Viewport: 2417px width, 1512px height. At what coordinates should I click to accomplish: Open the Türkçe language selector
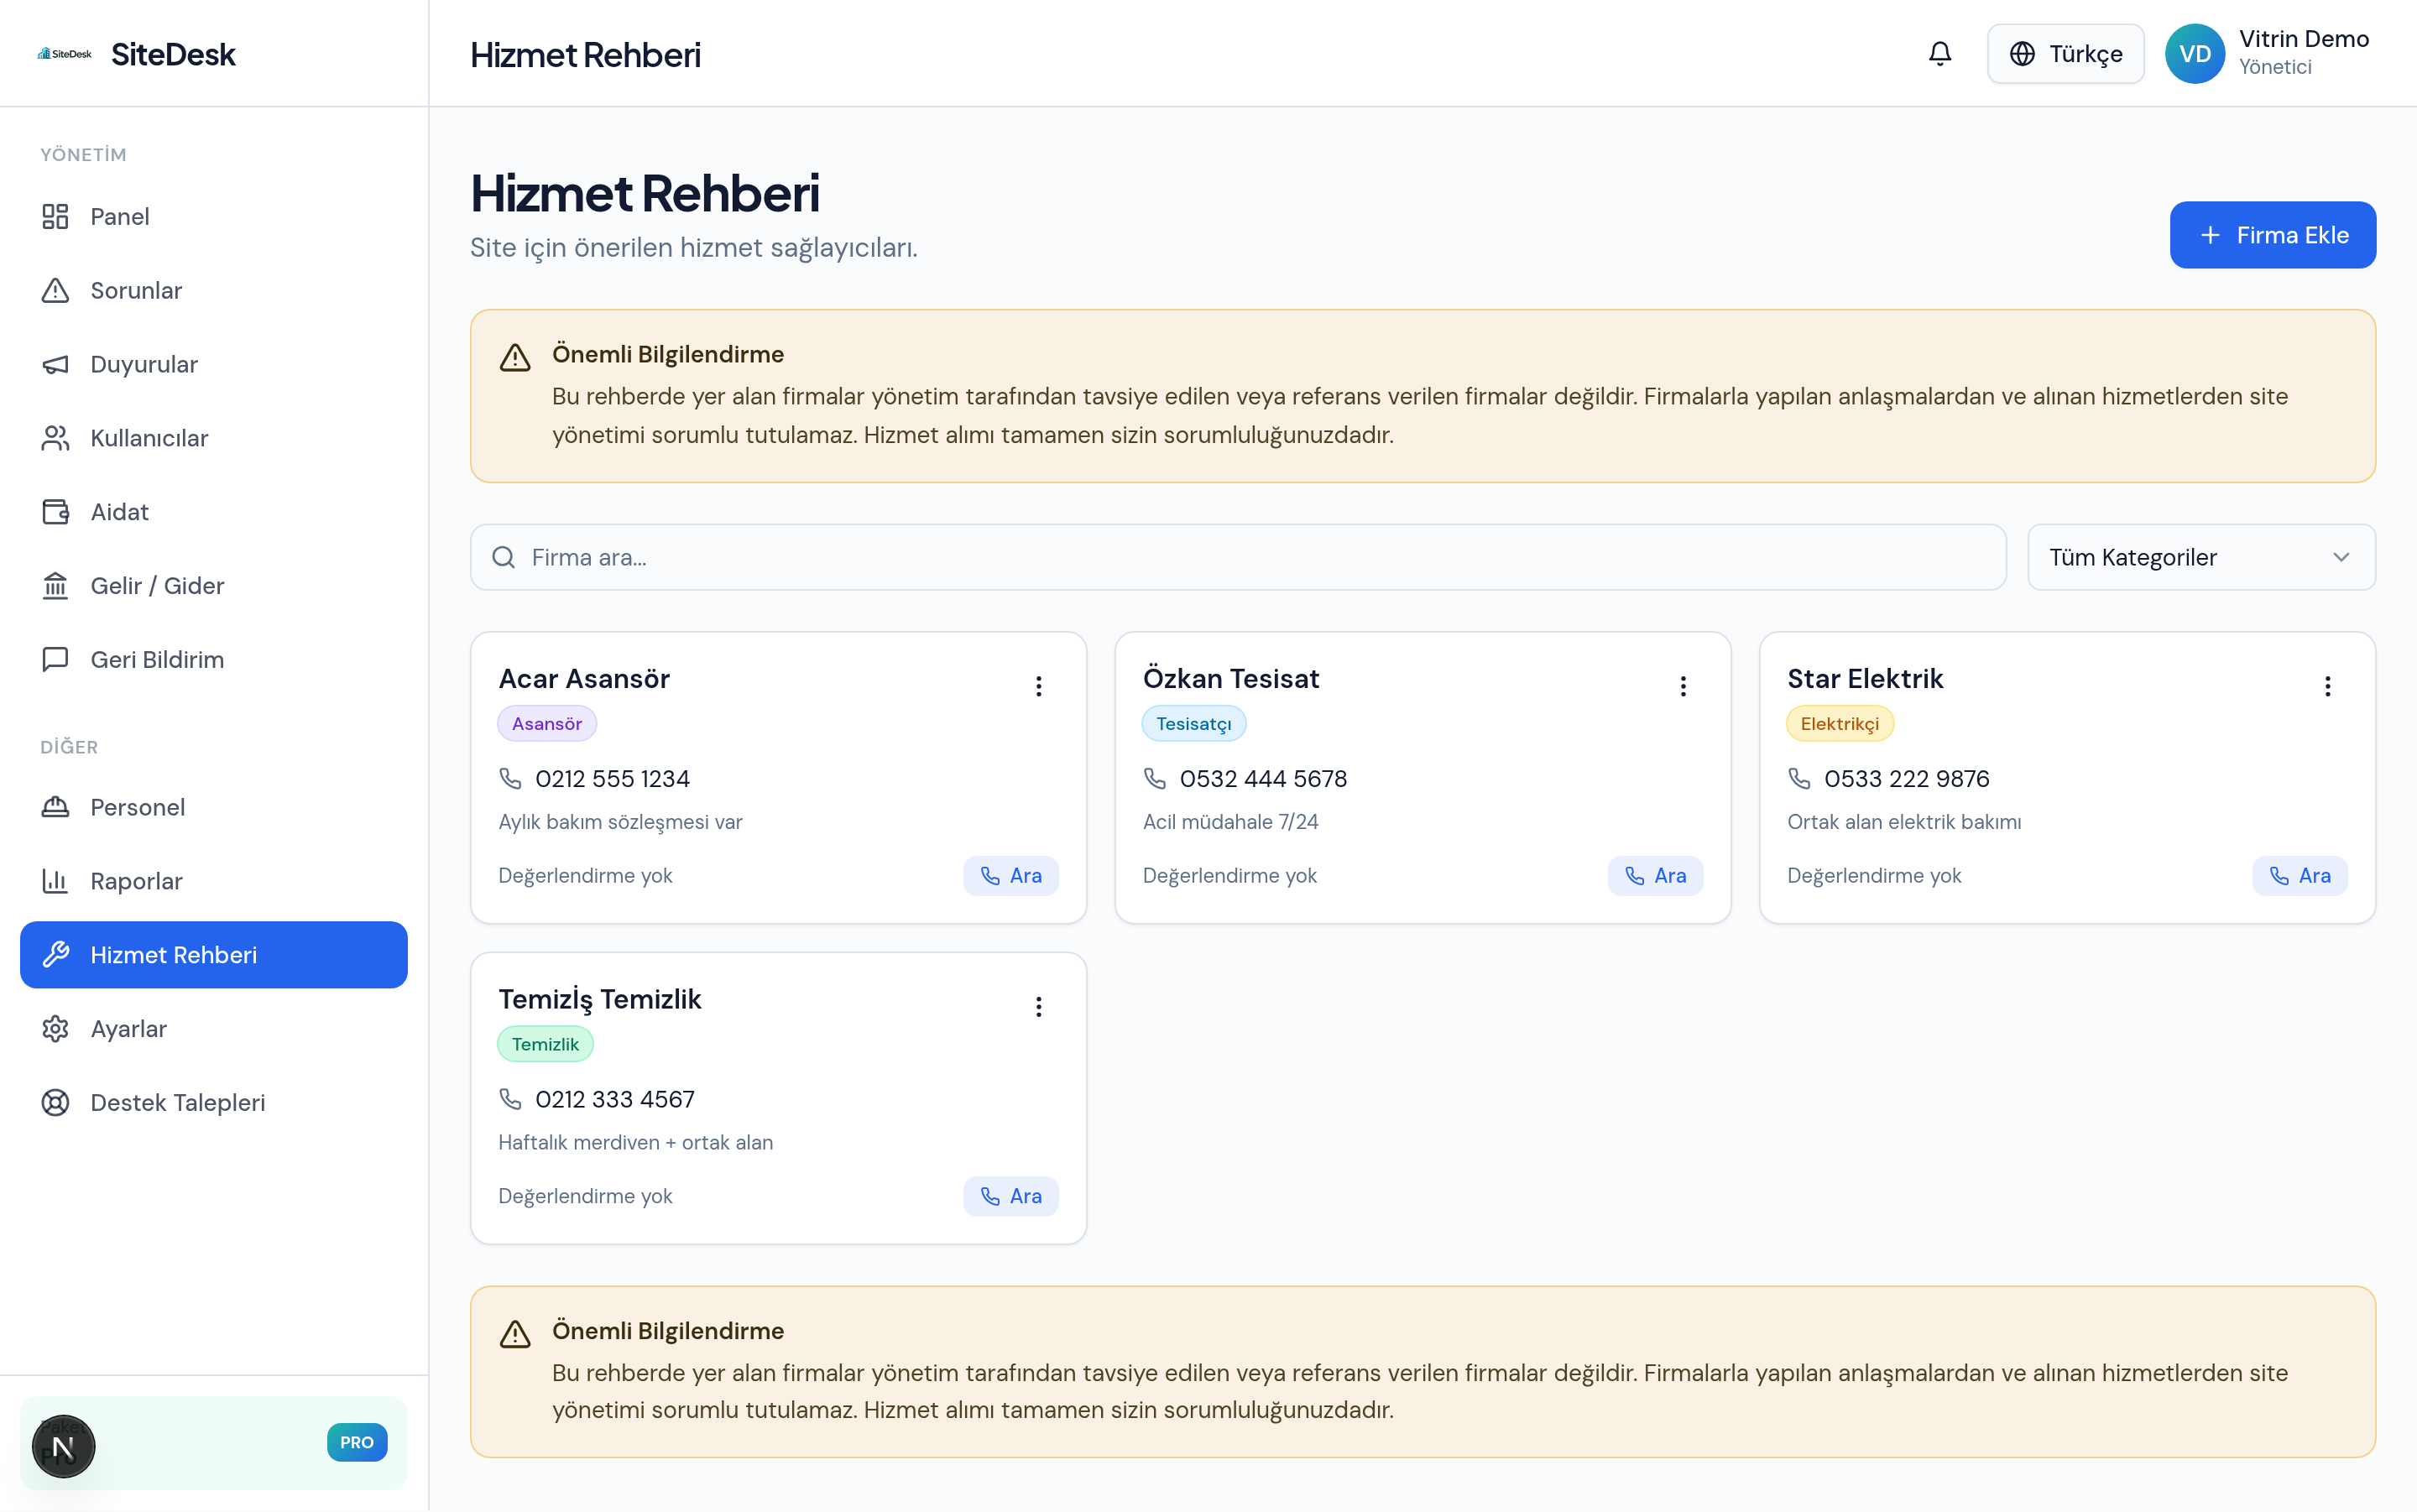2065,54
